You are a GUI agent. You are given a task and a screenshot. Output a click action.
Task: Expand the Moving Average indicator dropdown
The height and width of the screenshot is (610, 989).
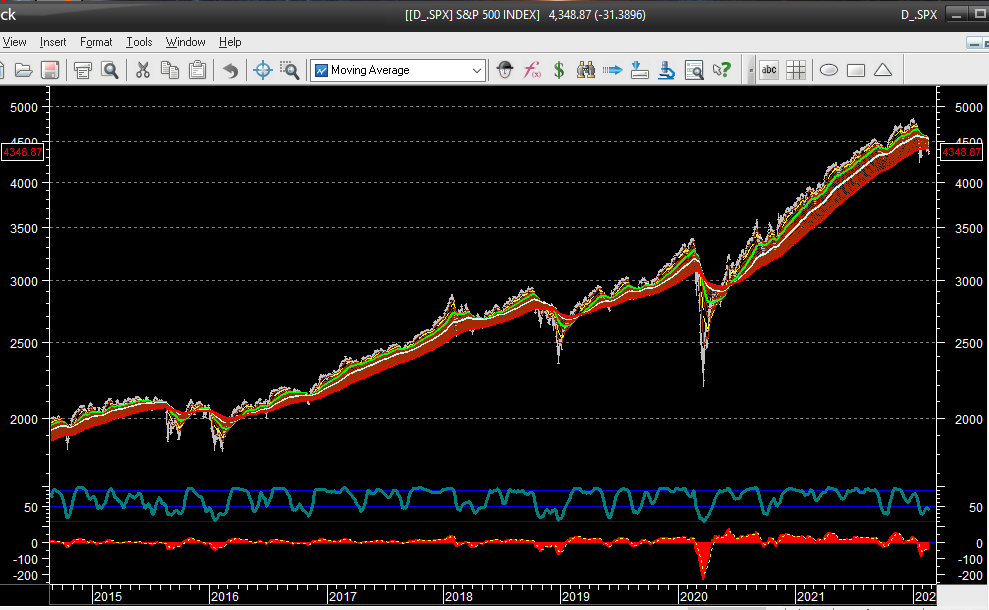[x=477, y=70]
